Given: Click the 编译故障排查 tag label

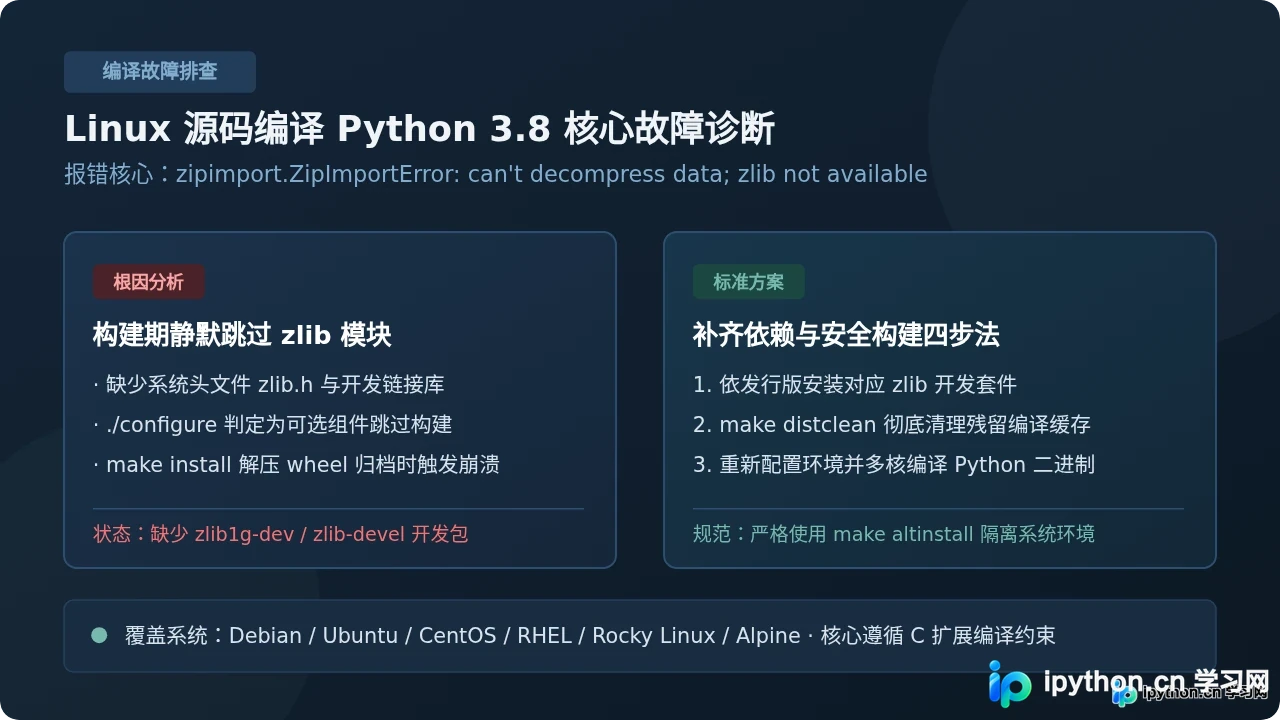Looking at the screenshot, I should pyautogui.click(x=160, y=72).
